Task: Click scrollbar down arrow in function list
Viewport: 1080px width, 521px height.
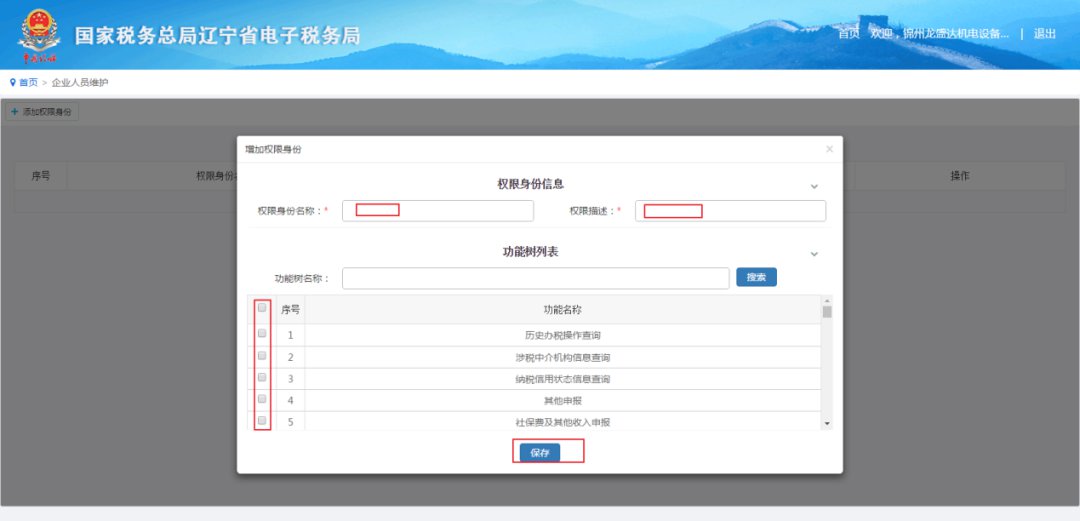Action: [826, 424]
